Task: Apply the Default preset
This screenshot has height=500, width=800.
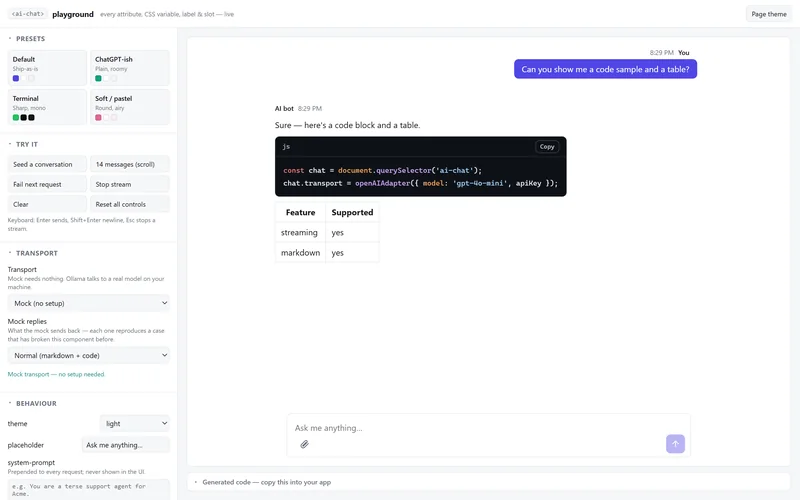Action: pyautogui.click(x=47, y=68)
